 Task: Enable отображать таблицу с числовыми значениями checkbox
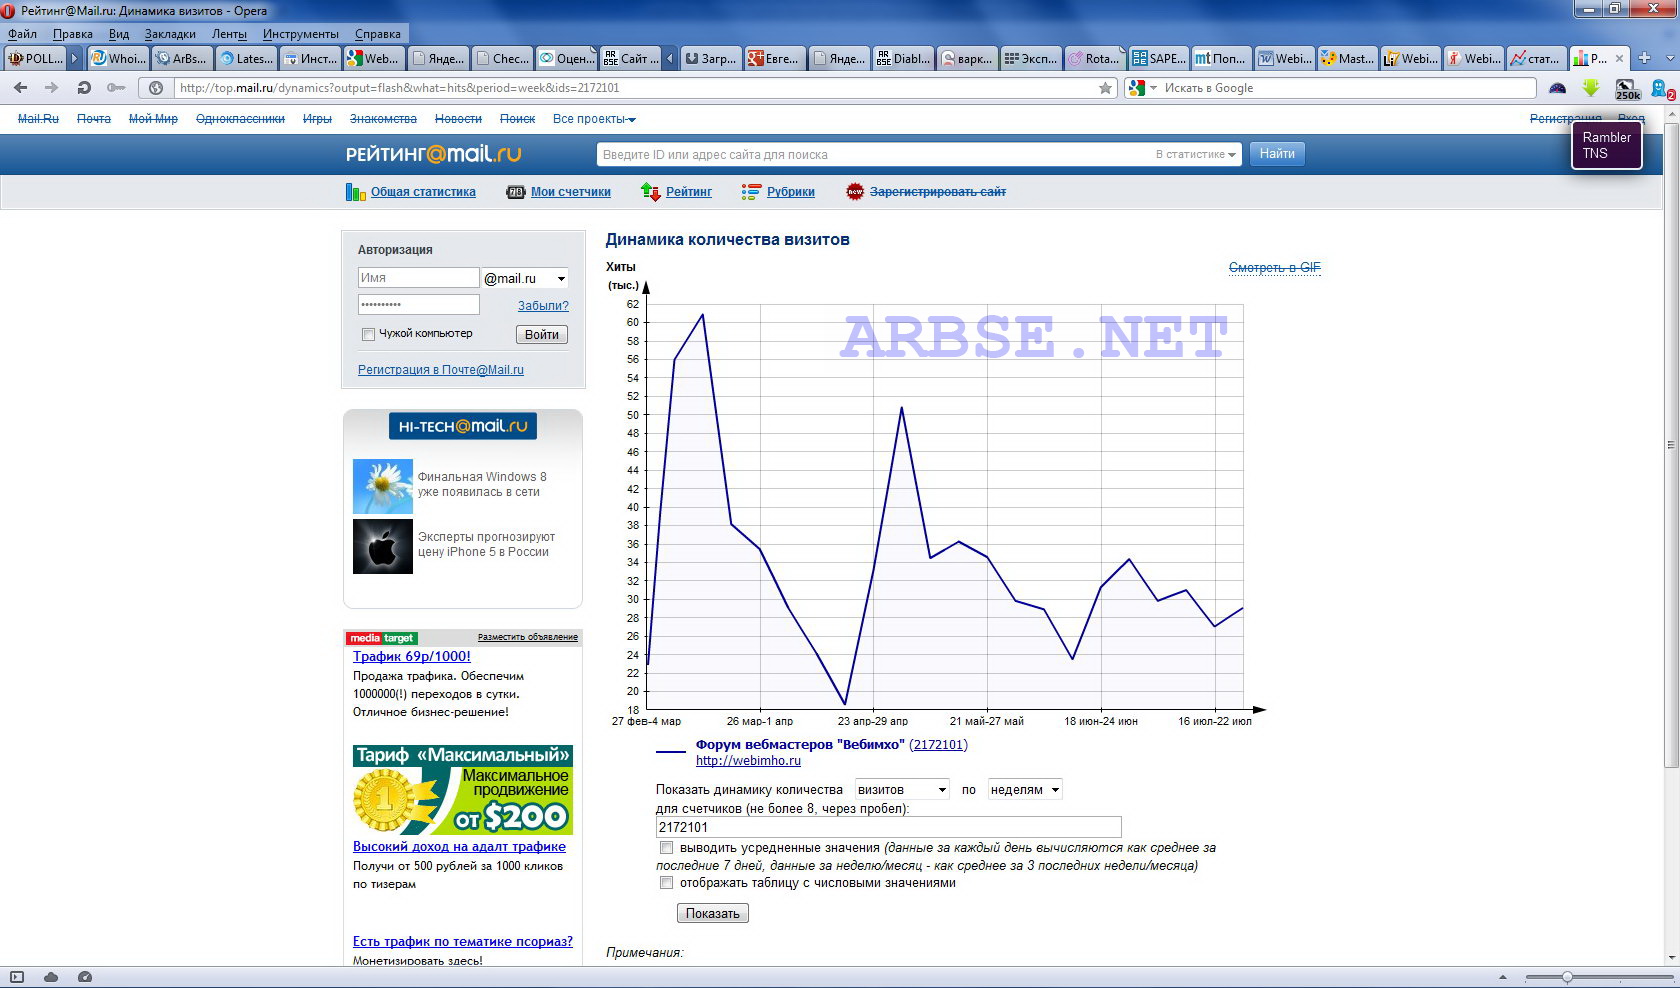click(666, 883)
